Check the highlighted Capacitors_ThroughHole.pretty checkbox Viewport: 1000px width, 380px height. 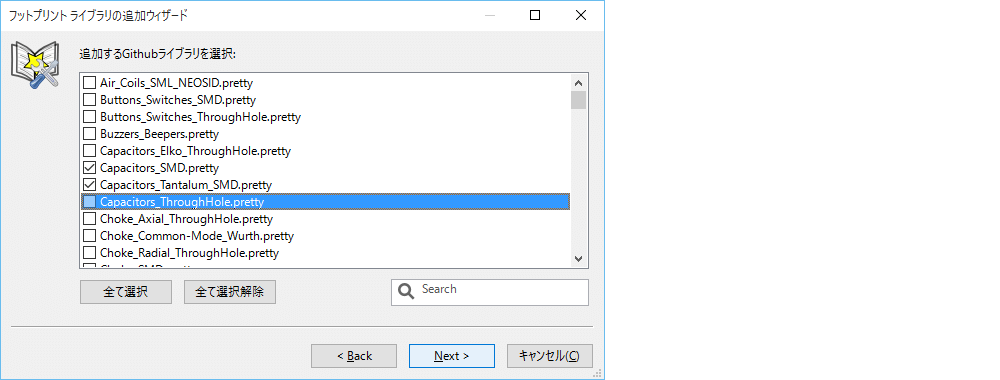click(89, 202)
